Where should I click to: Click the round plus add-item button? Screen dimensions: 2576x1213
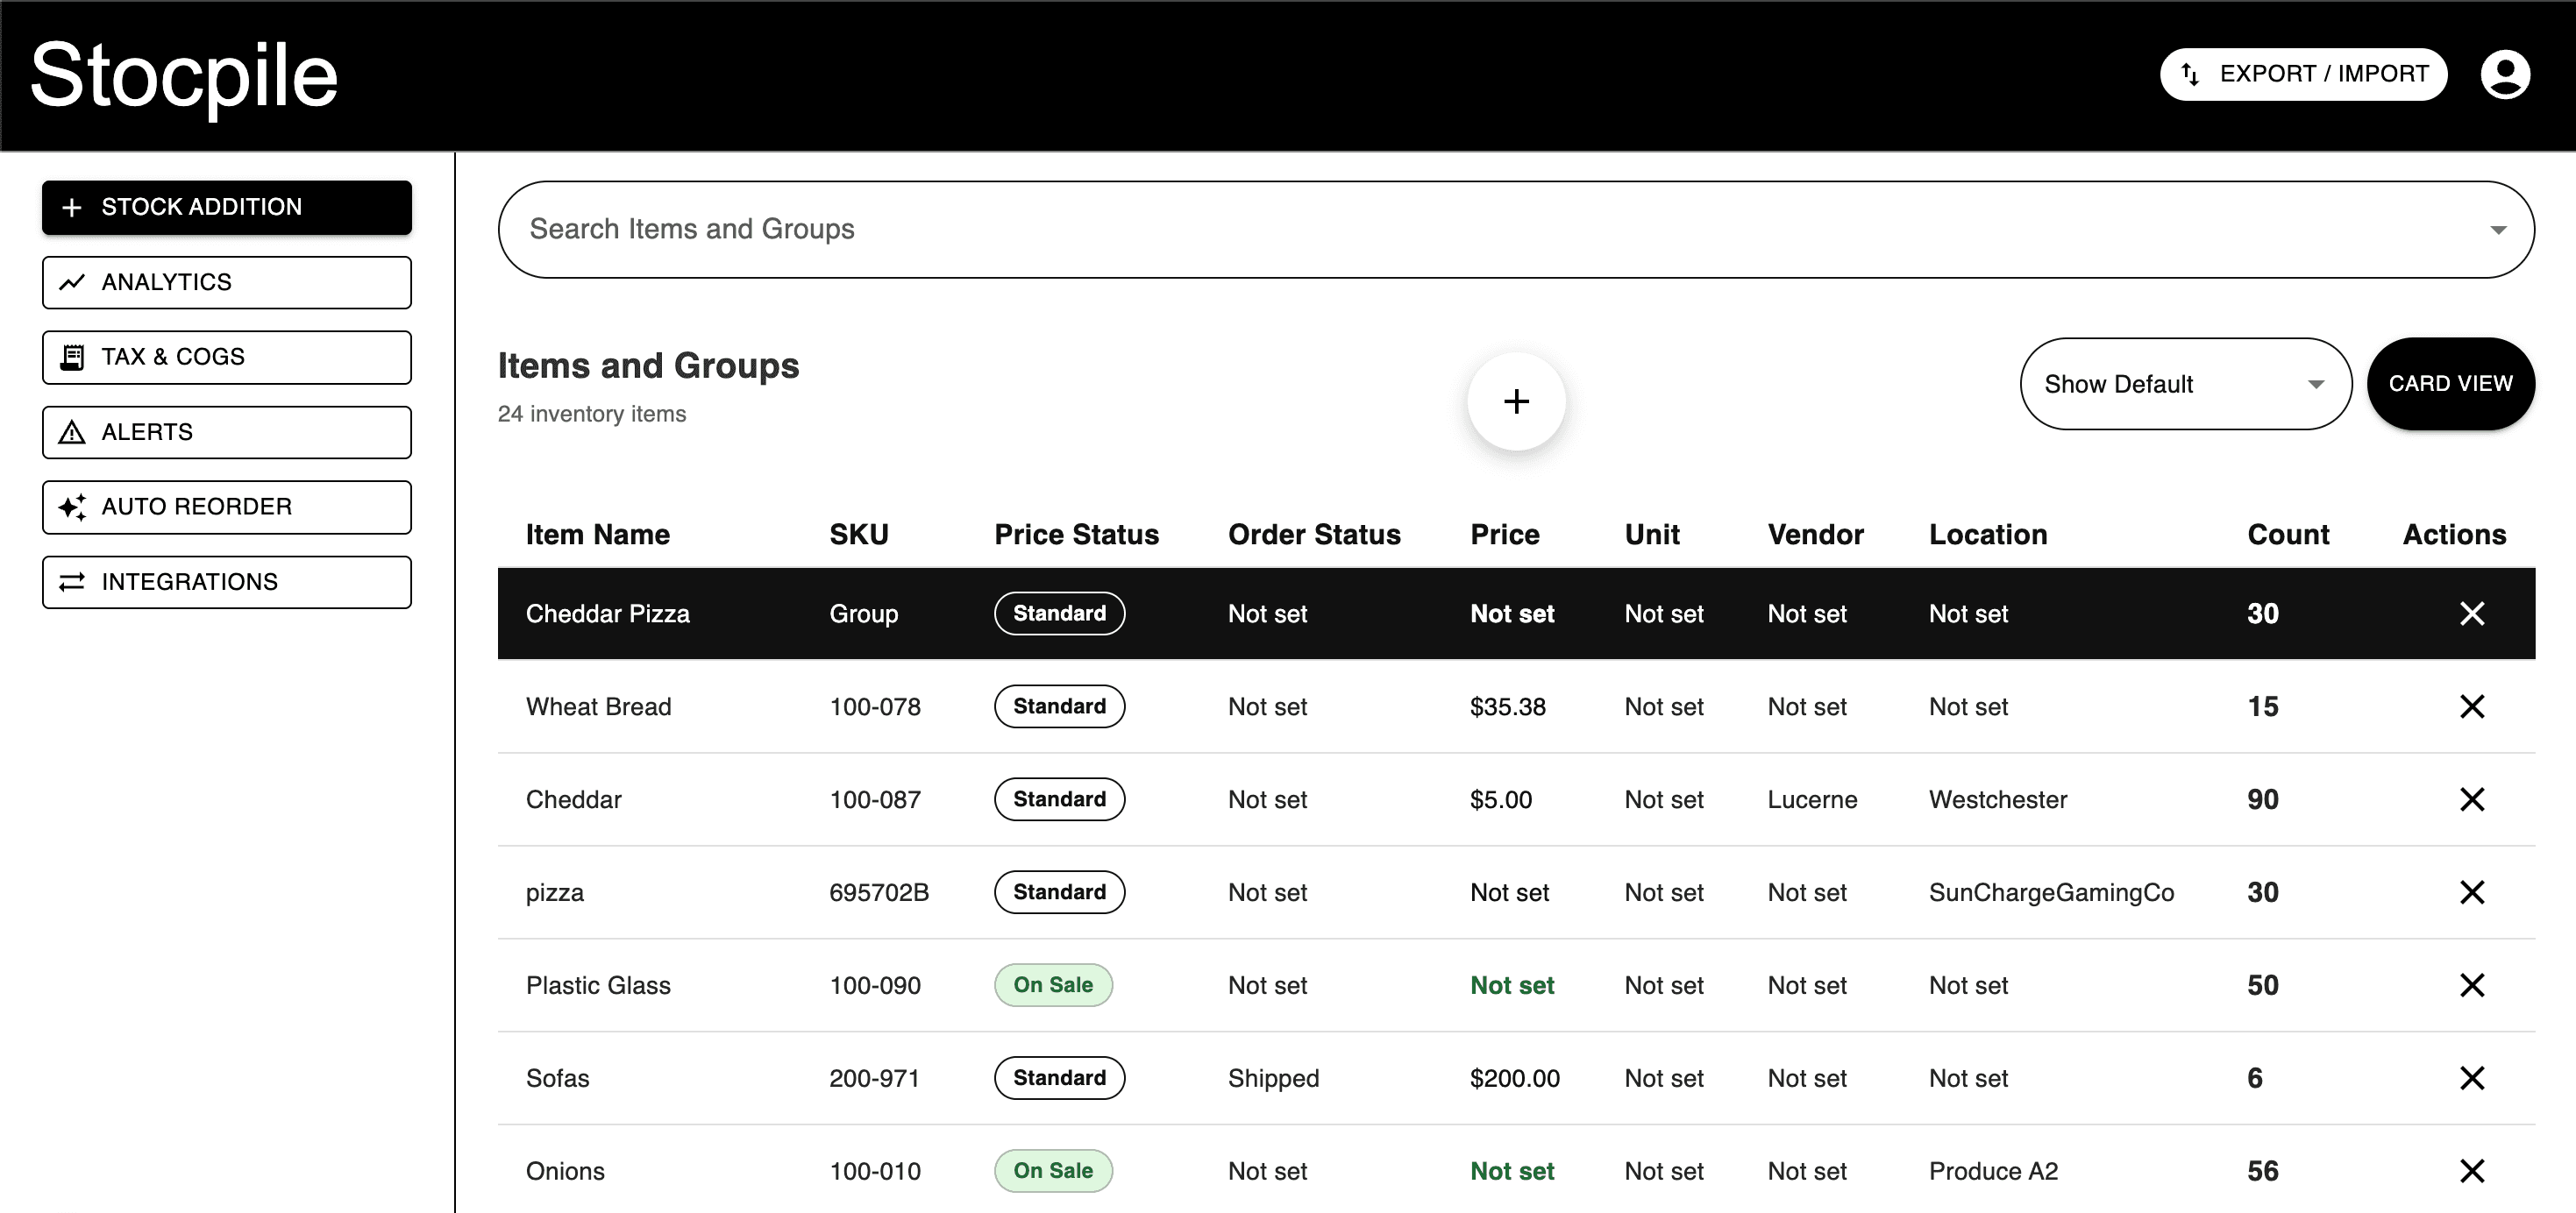point(1516,401)
